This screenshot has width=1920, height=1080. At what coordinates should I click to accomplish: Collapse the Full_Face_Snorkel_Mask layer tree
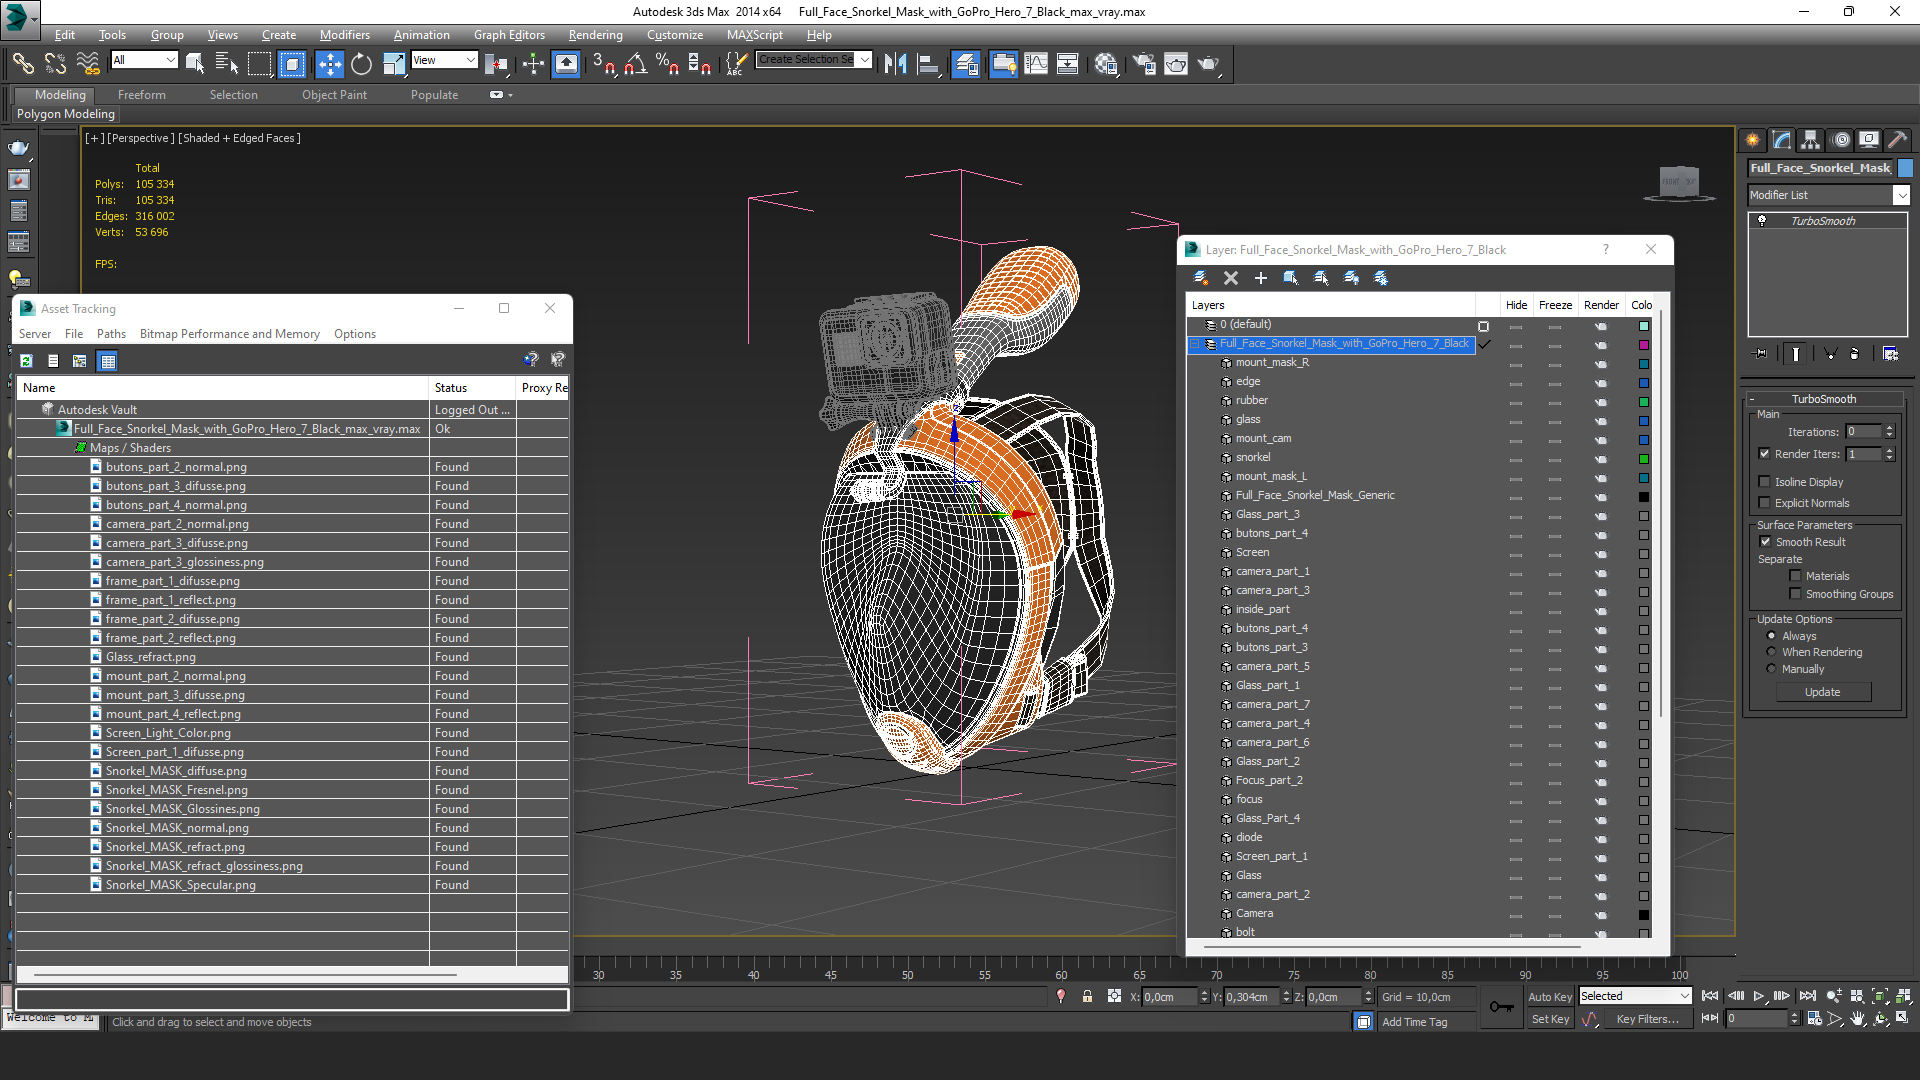[x=1195, y=344]
